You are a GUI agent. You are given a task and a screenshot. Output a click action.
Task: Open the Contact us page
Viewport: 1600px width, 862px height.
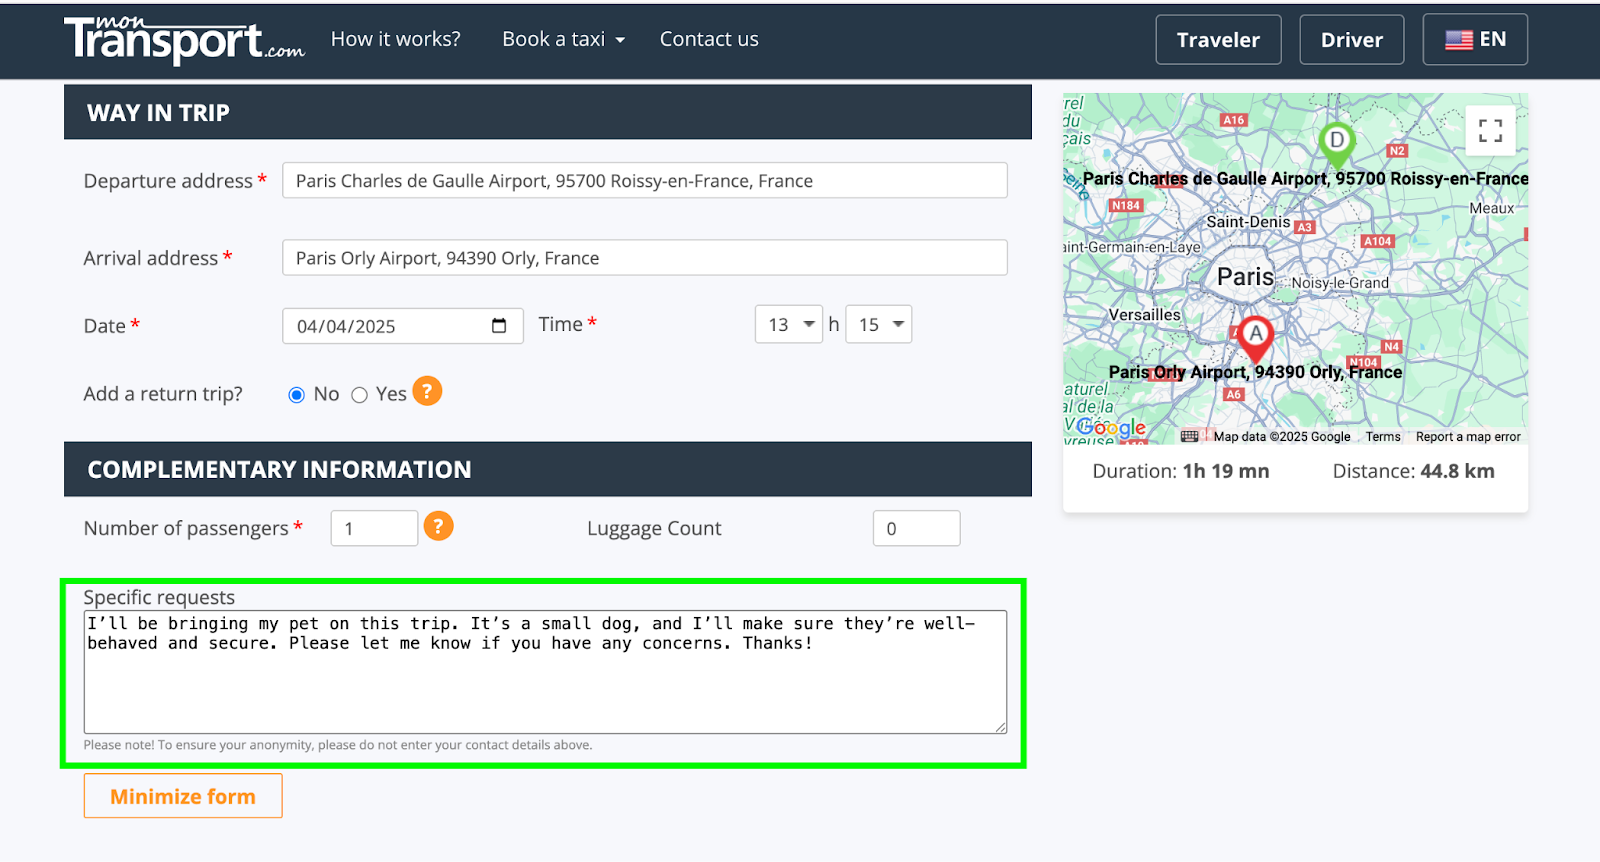coord(709,39)
